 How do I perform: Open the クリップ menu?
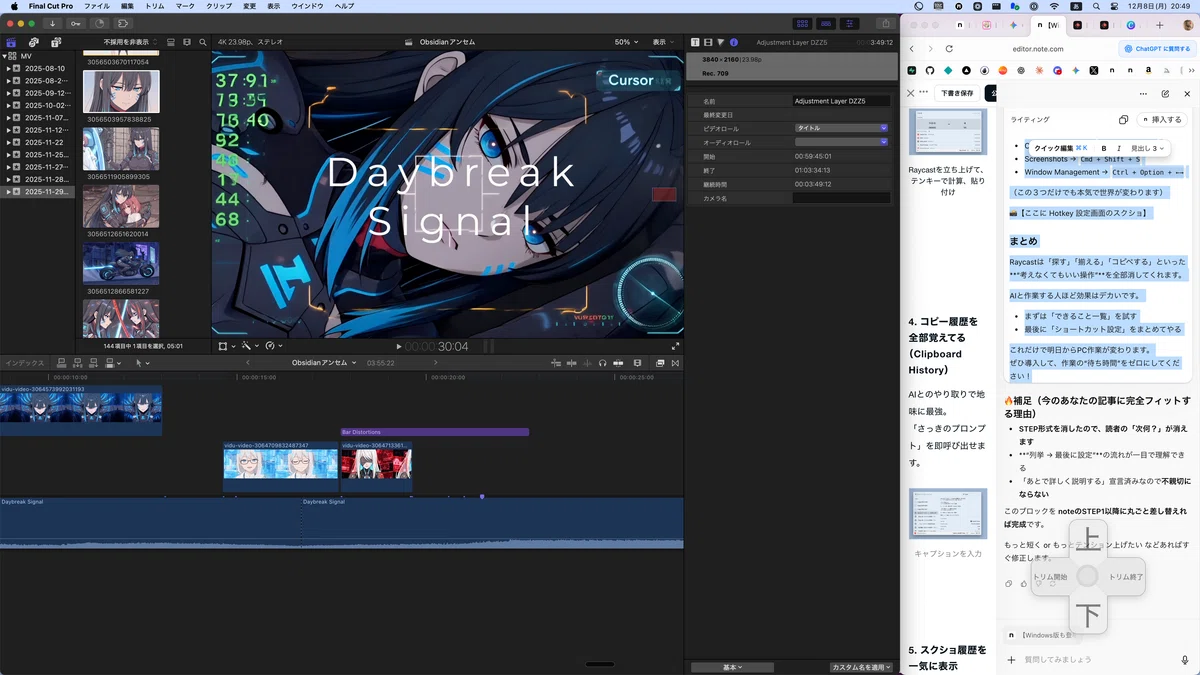(218, 6)
